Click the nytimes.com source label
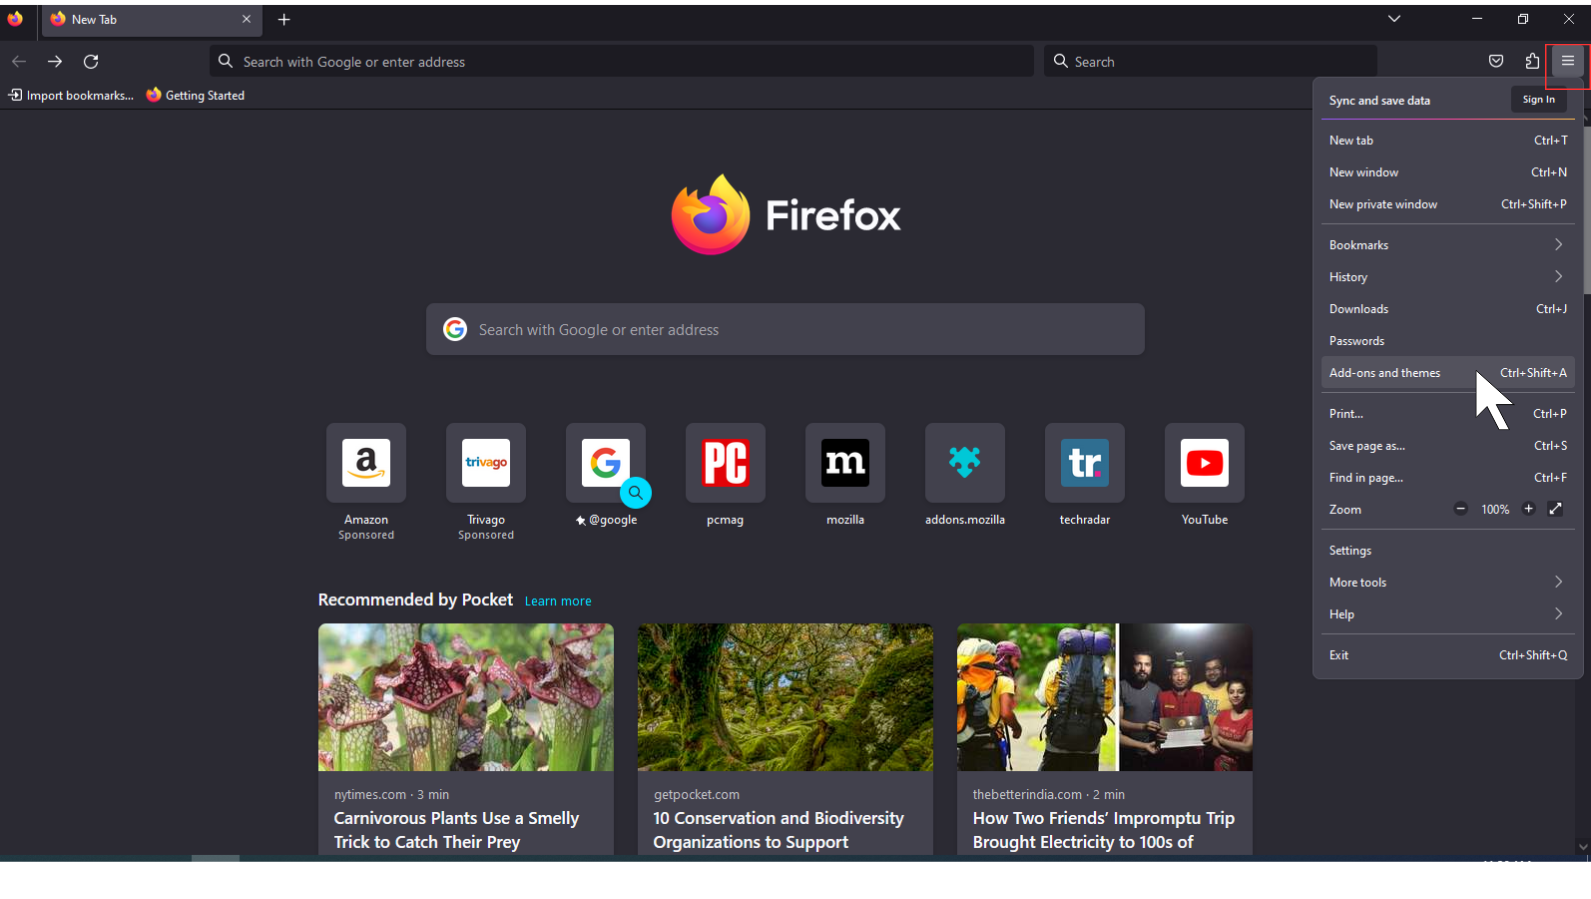1591x899 pixels. 370,794
